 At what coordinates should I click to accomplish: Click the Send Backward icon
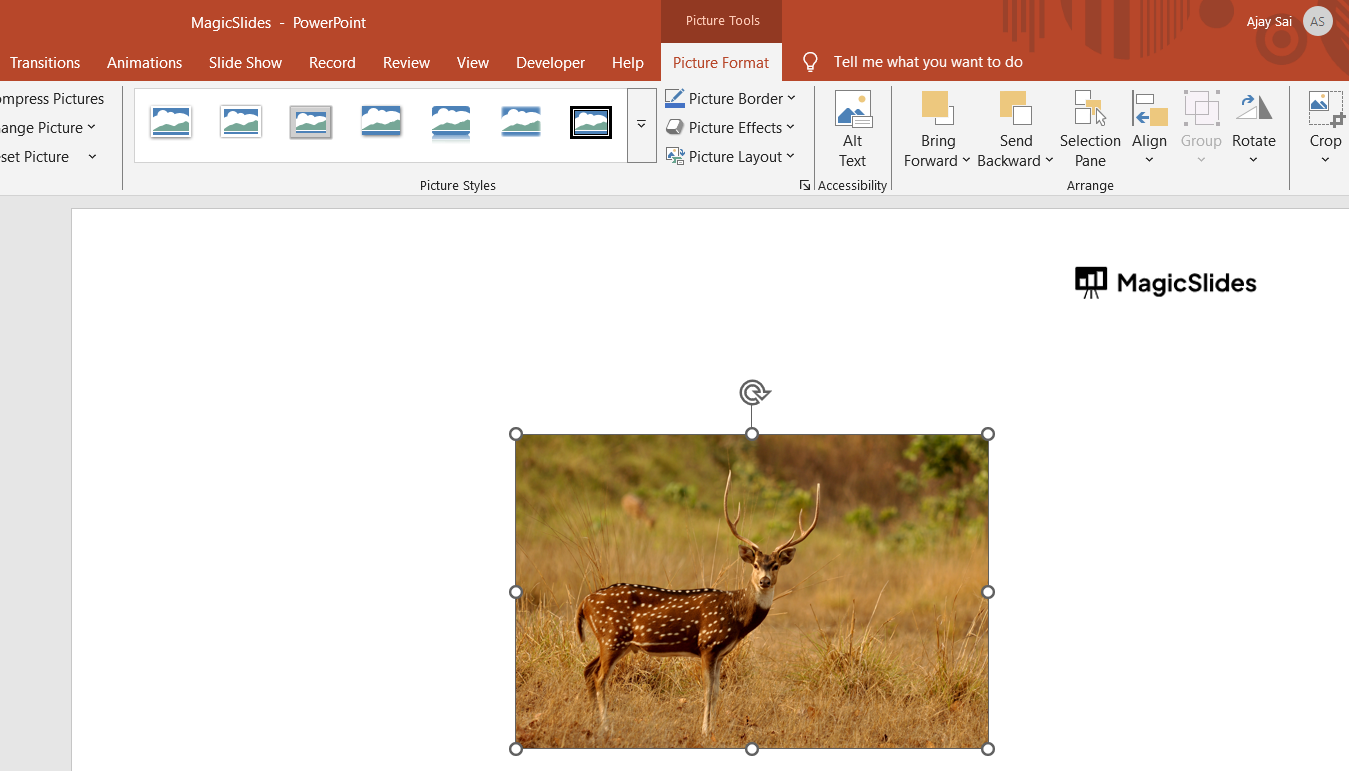pyautogui.click(x=1015, y=108)
